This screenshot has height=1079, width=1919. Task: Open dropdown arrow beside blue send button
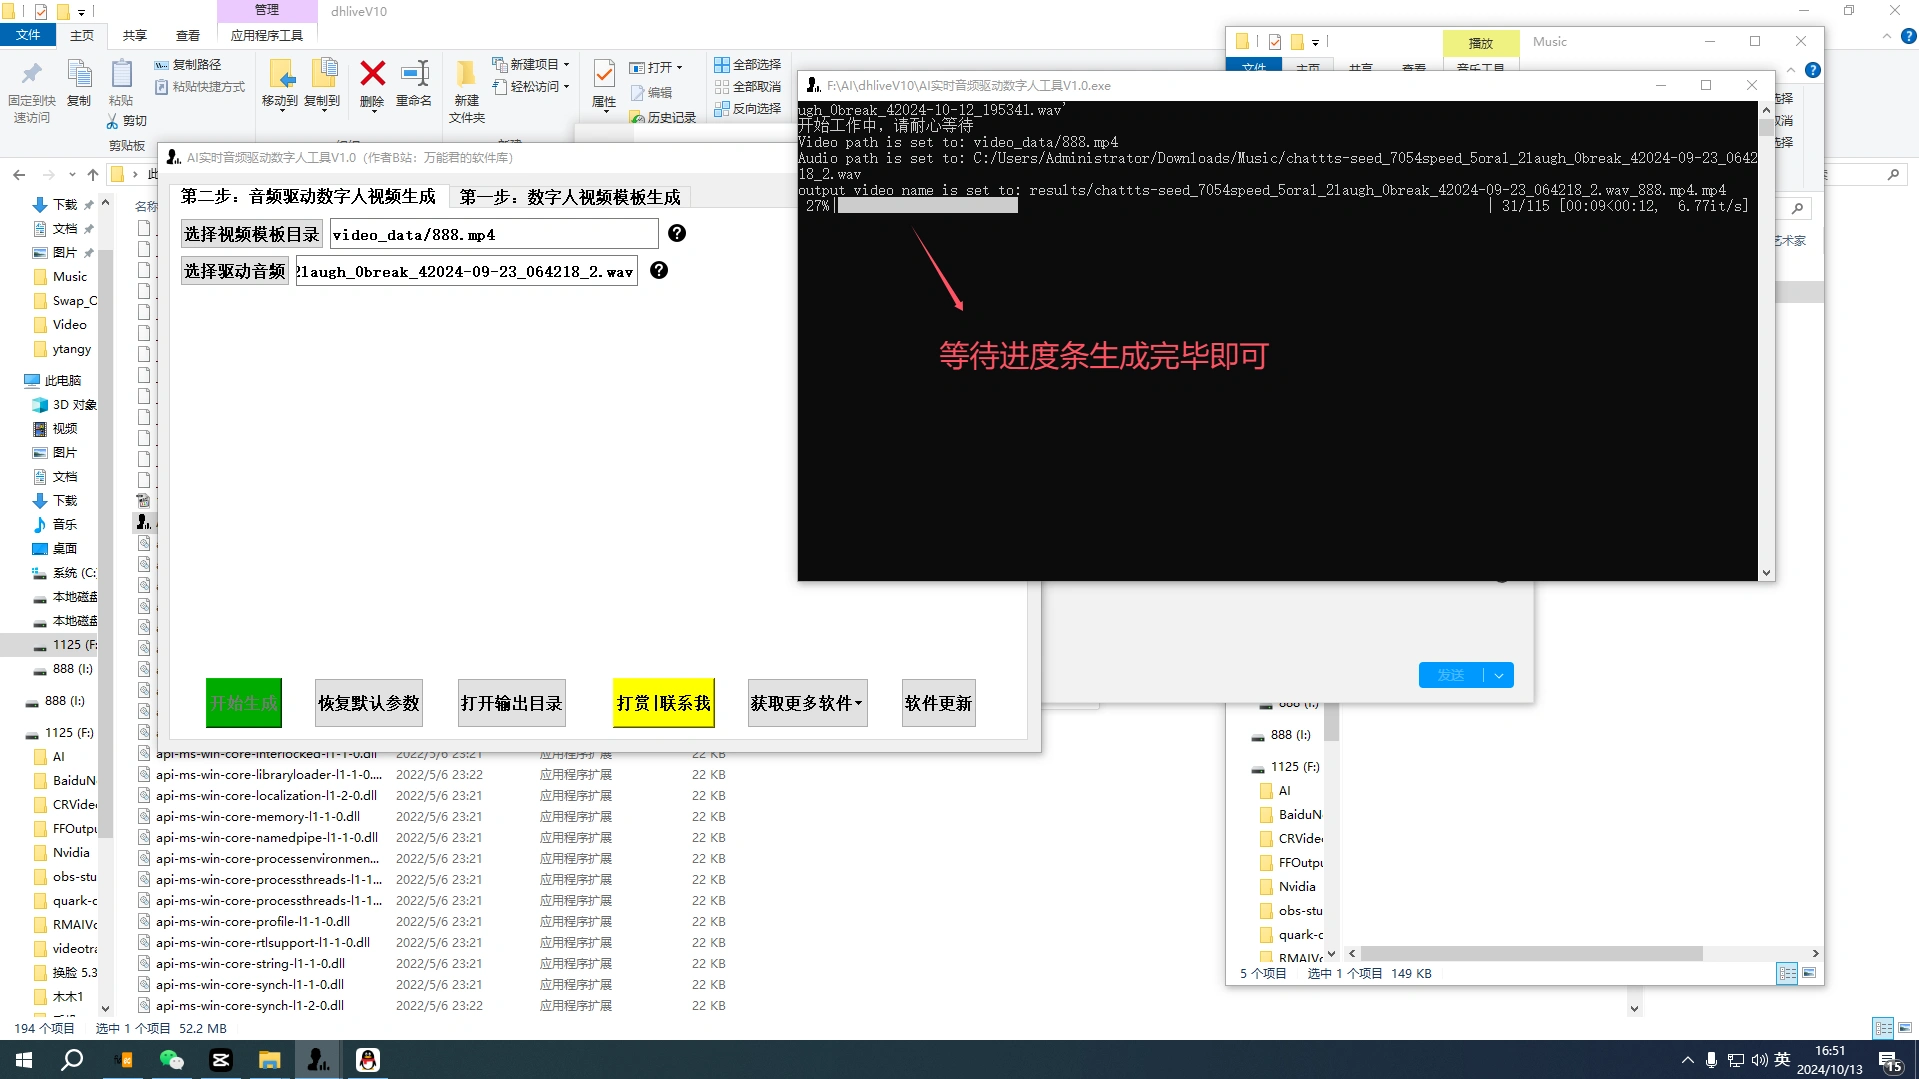click(1499, 676)
